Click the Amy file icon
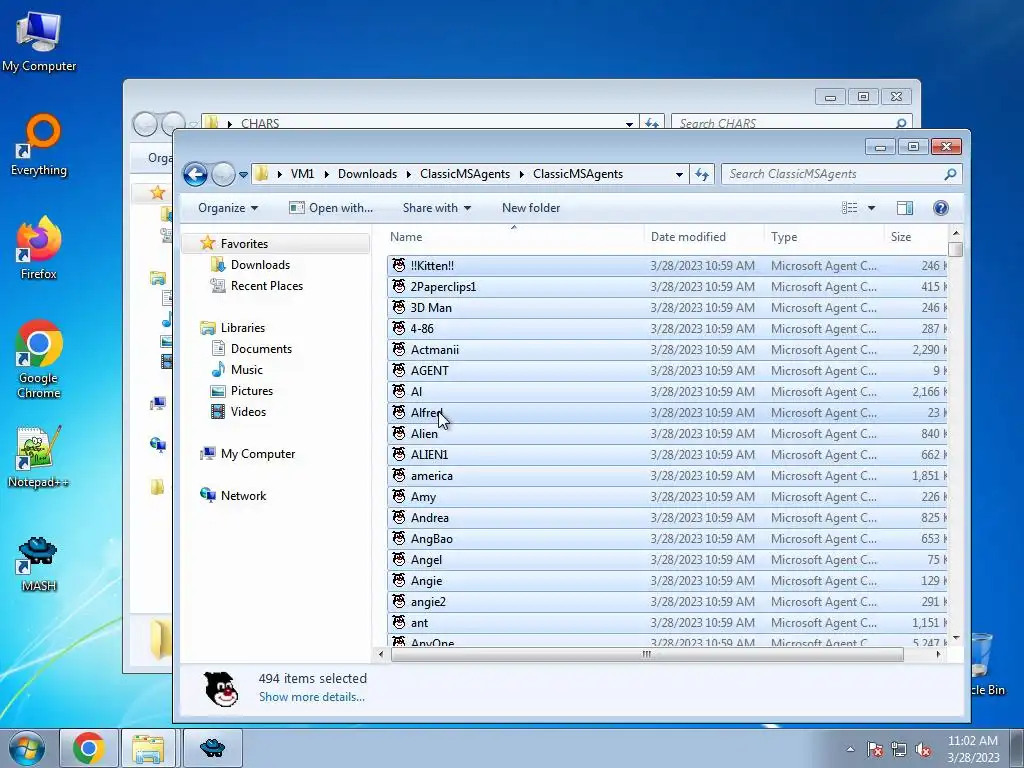Image resolution: width=1024 pixels, height=768 pixels. 399,496
